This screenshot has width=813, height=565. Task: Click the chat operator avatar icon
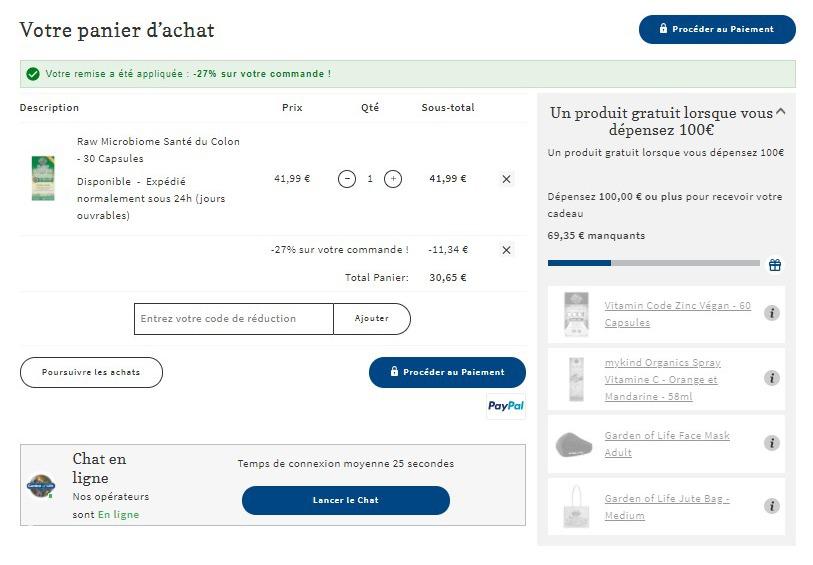[x=40, y=486]
